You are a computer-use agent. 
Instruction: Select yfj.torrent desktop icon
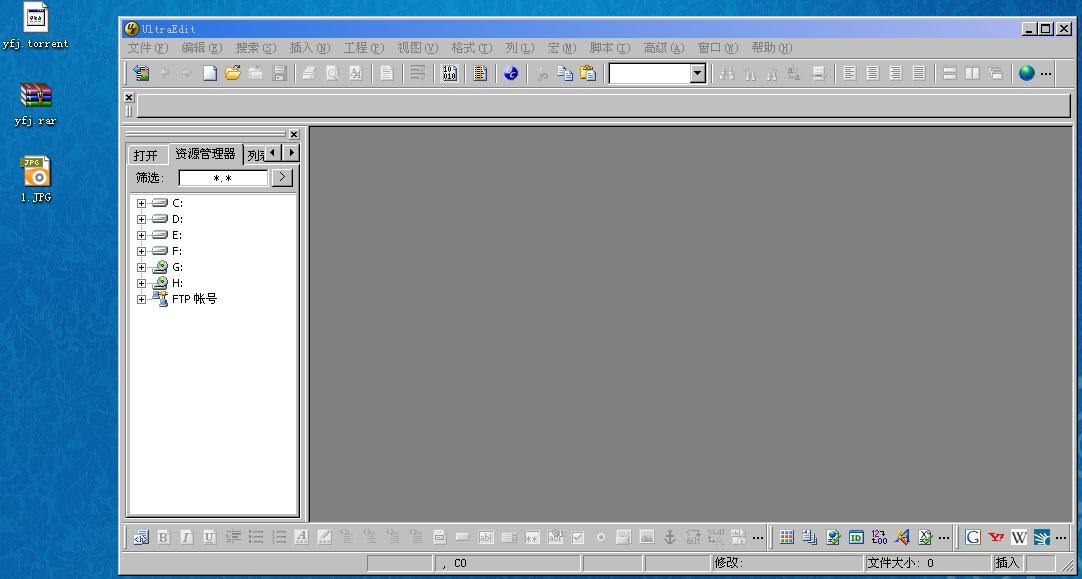[36, 26]
